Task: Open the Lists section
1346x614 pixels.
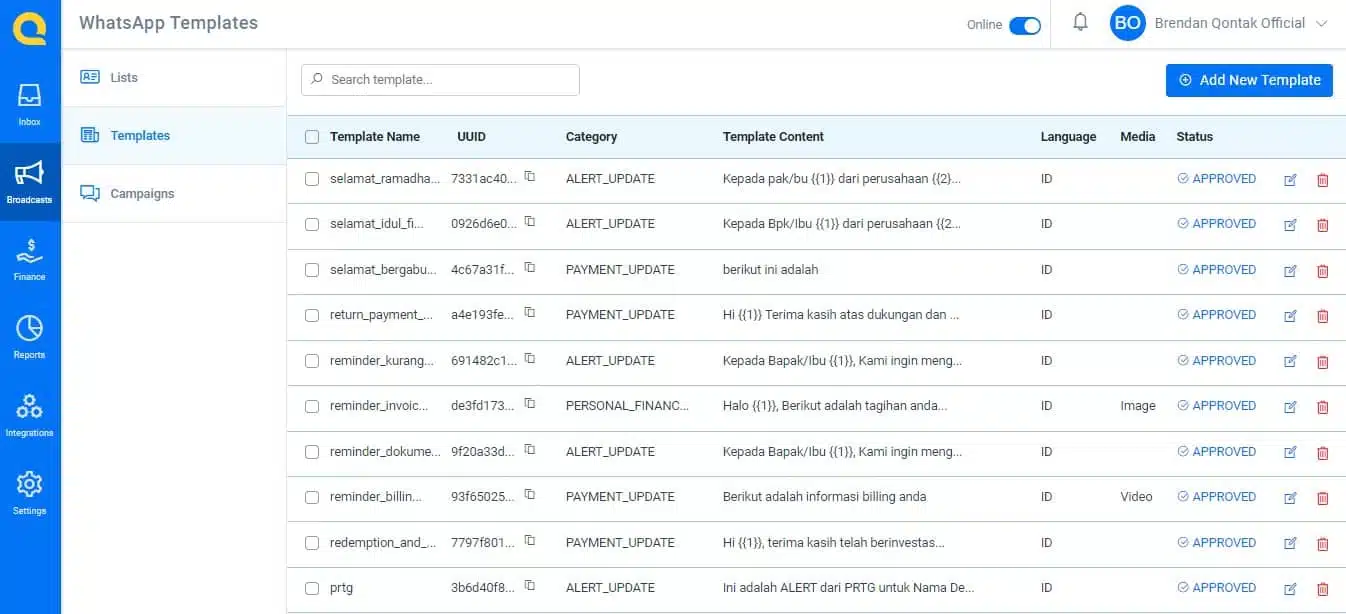Action: point(174,77)
